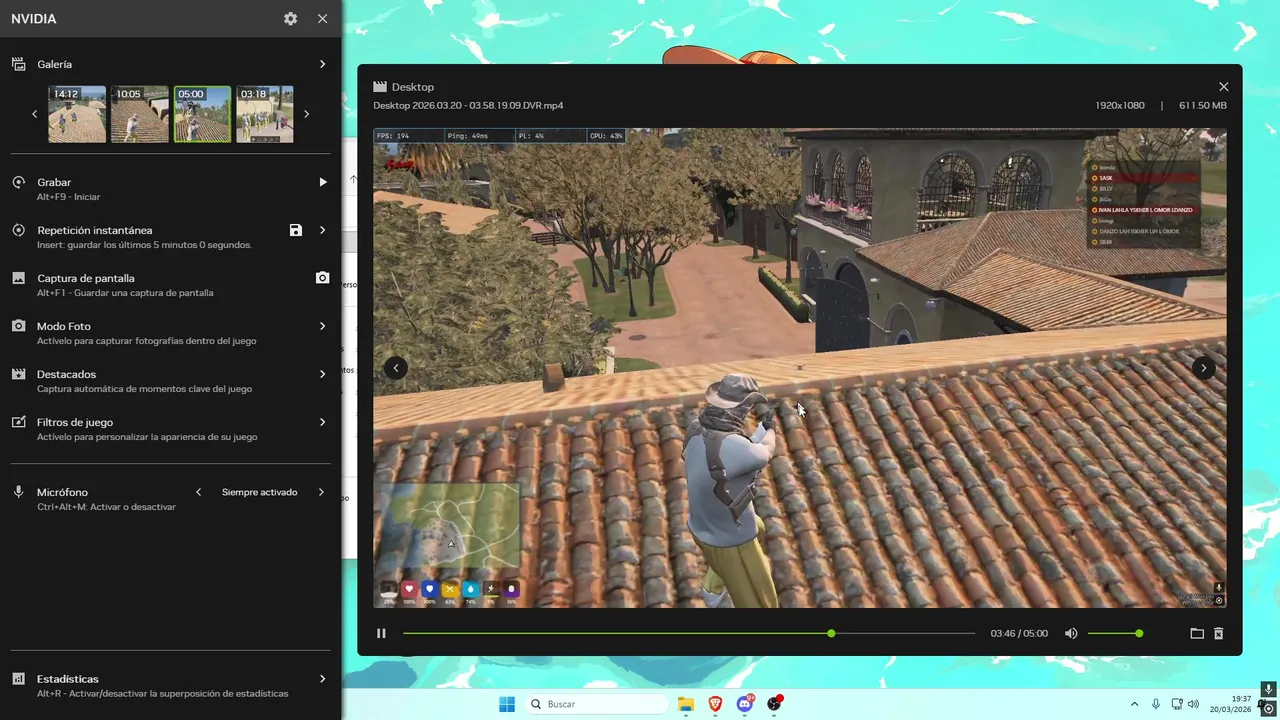Expand Filtros de juego chevron

pos(322,422)
